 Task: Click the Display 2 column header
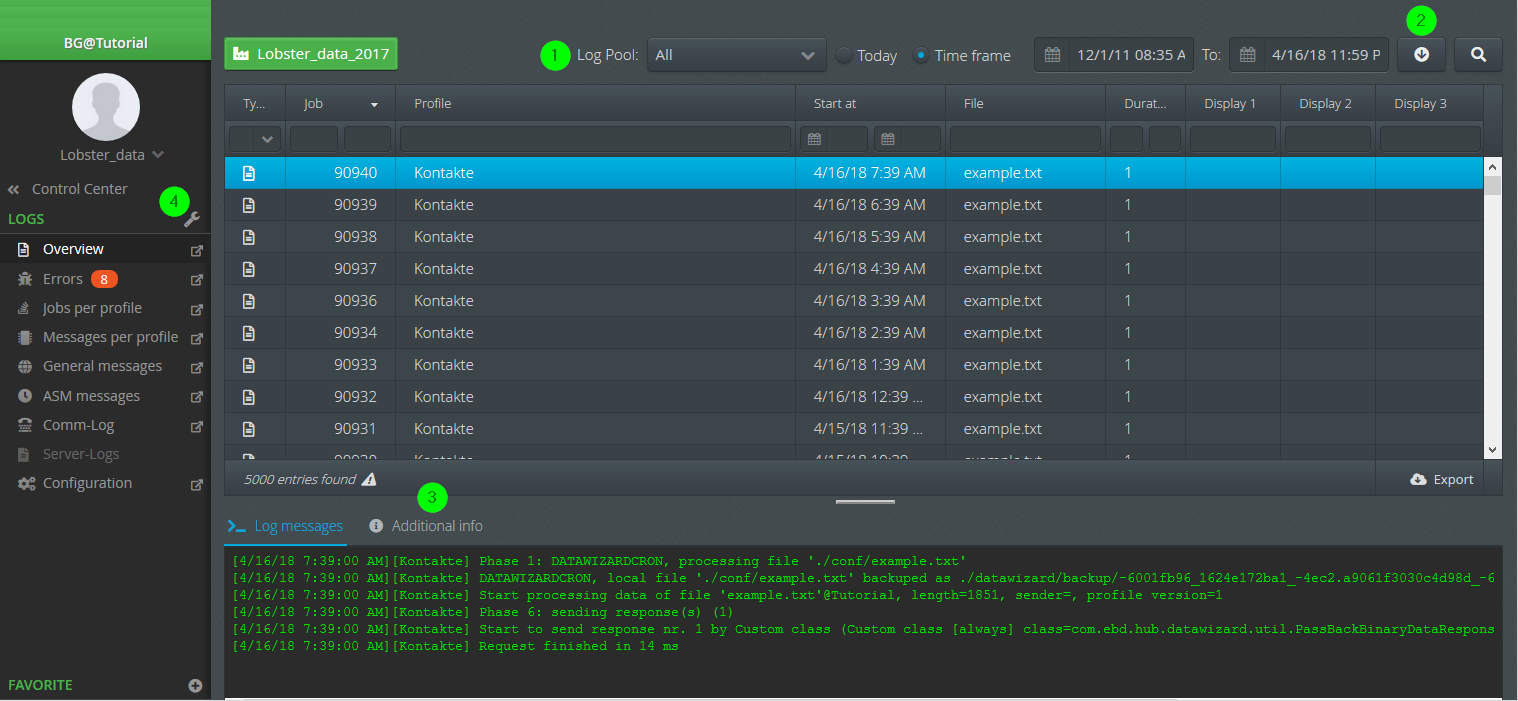tap(1328, 104)
